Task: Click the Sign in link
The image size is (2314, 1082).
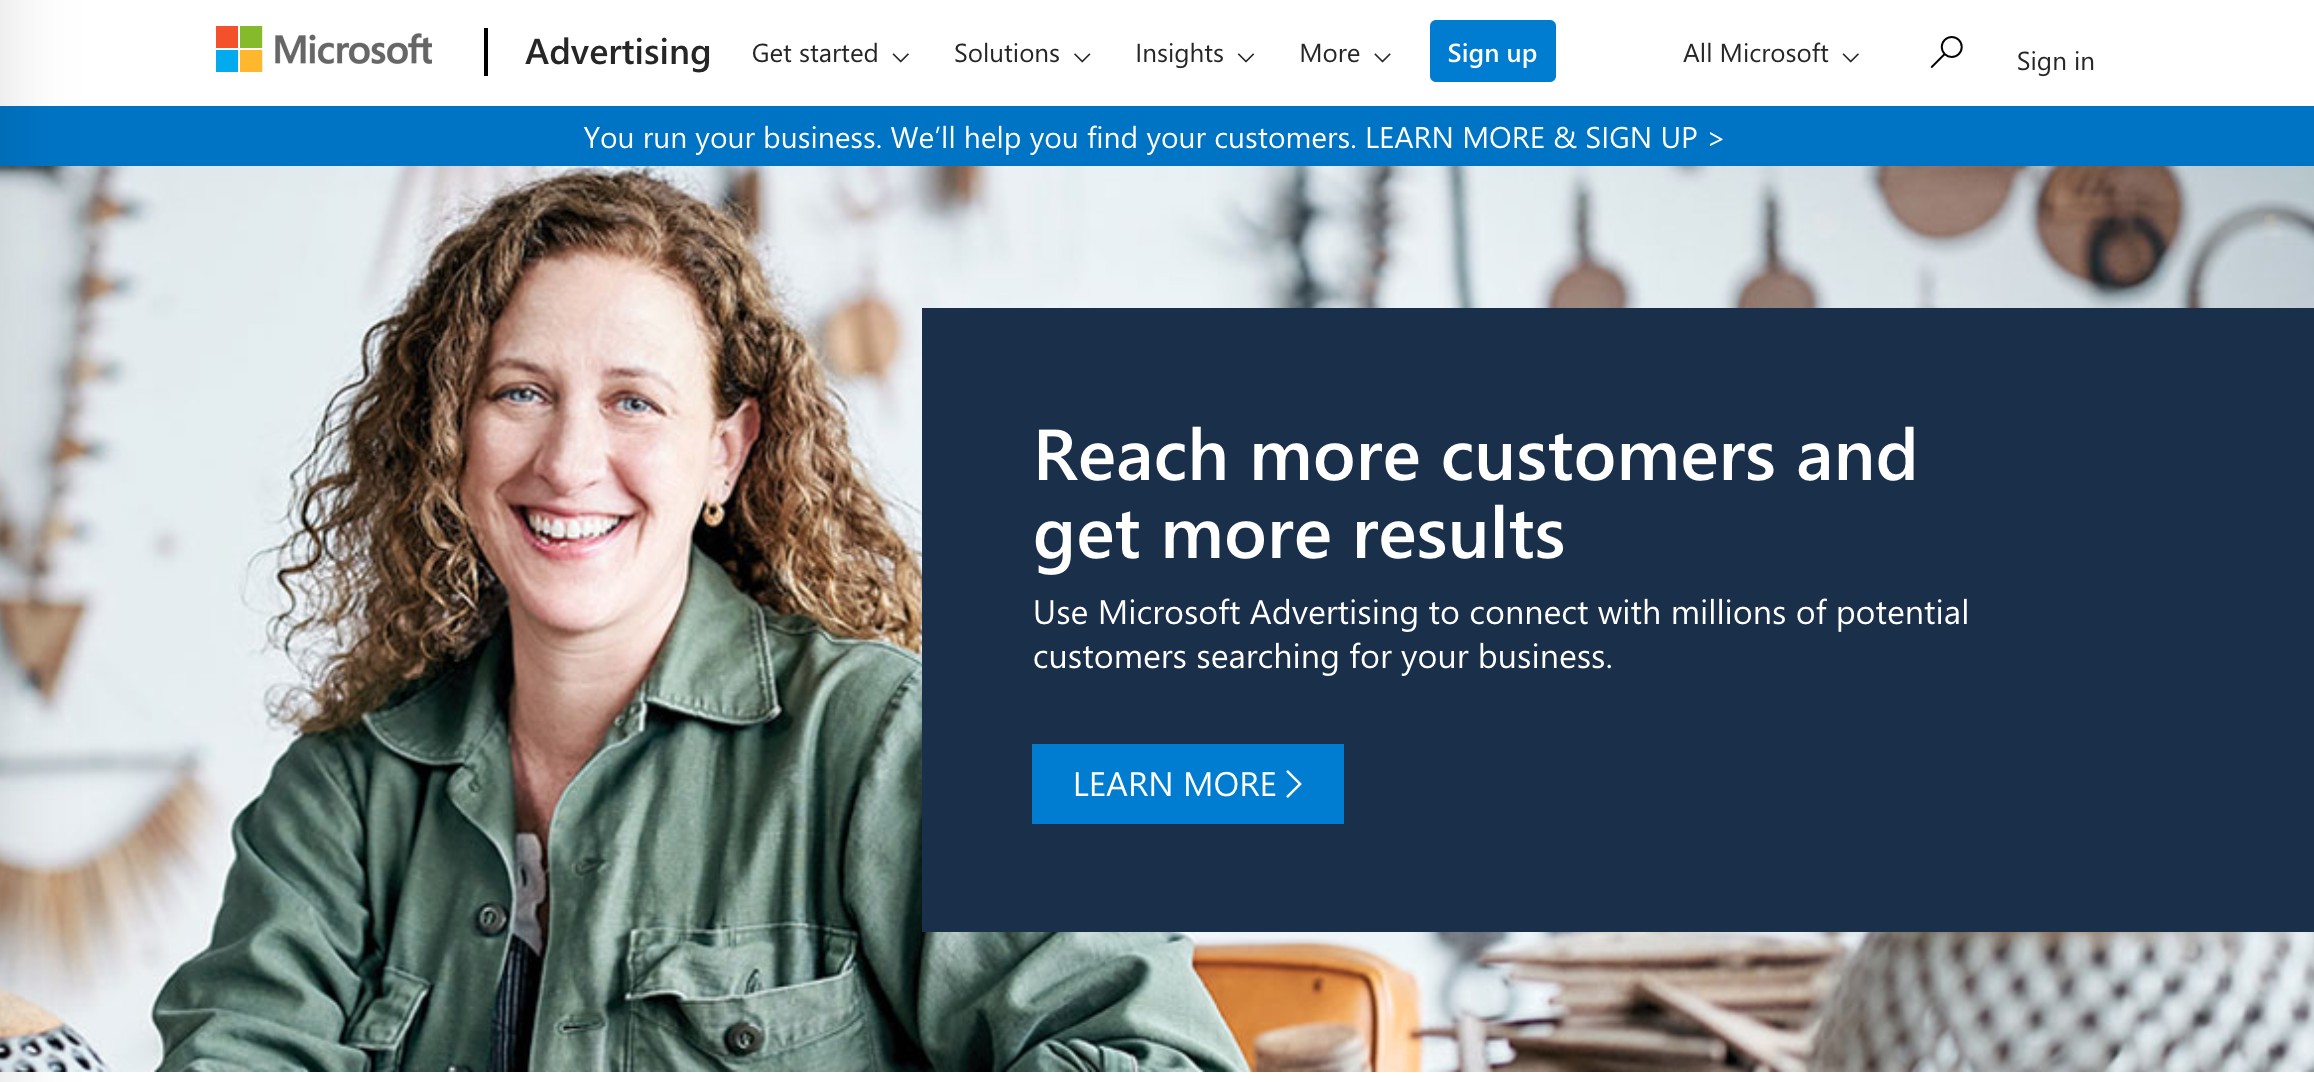Action: coord(2055,61)
